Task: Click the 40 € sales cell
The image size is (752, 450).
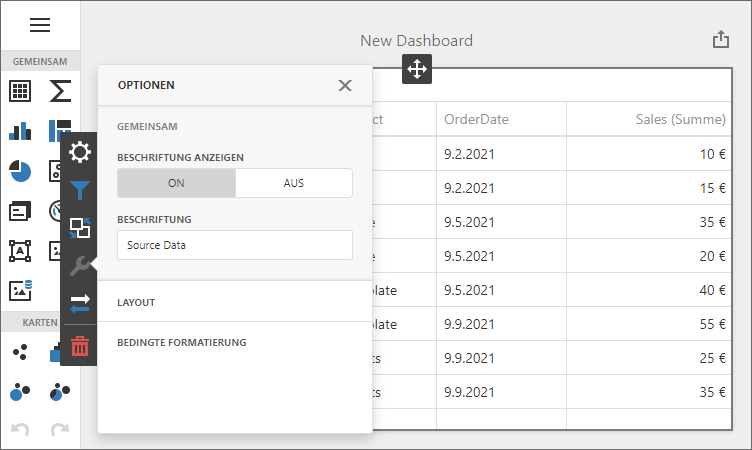Action: click(648, 290)
